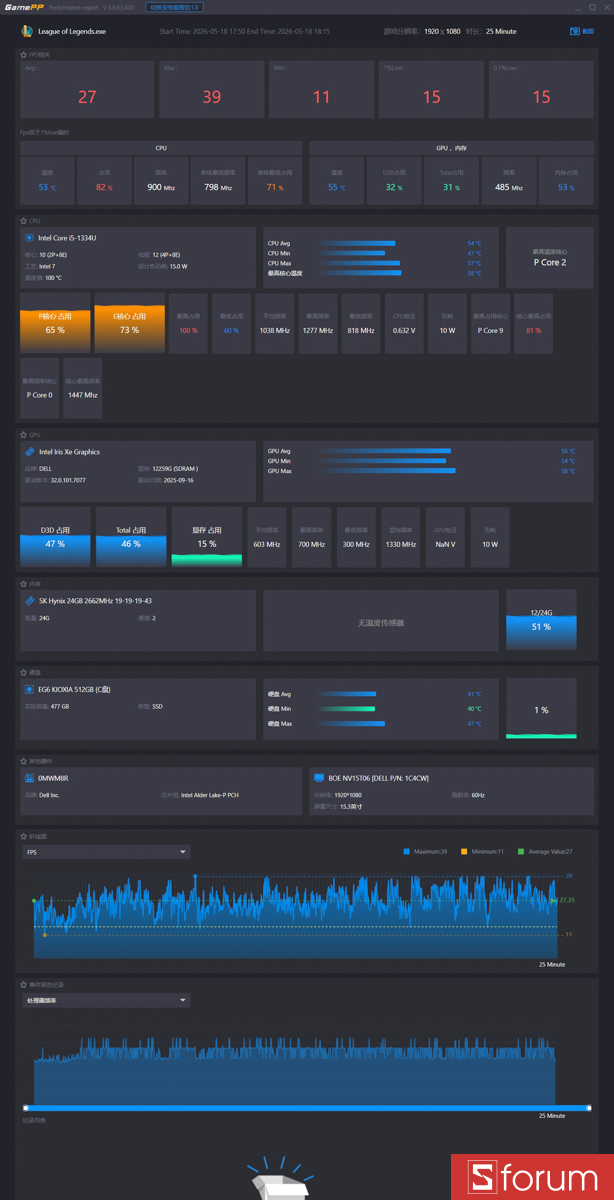Screen dimensions: 614x1200
Task: Click the GPU 1330 MHz frequency tile
Action: click(x=402, y=537)
